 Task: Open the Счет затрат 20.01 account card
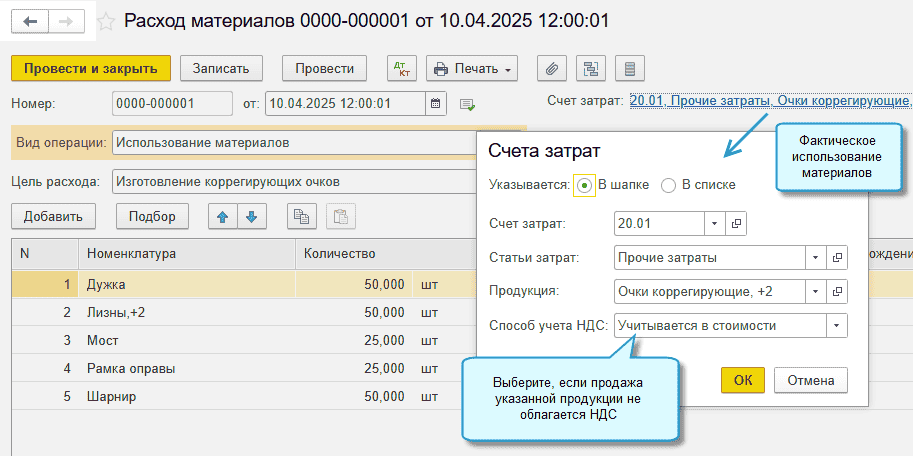[x=735, y=224]
